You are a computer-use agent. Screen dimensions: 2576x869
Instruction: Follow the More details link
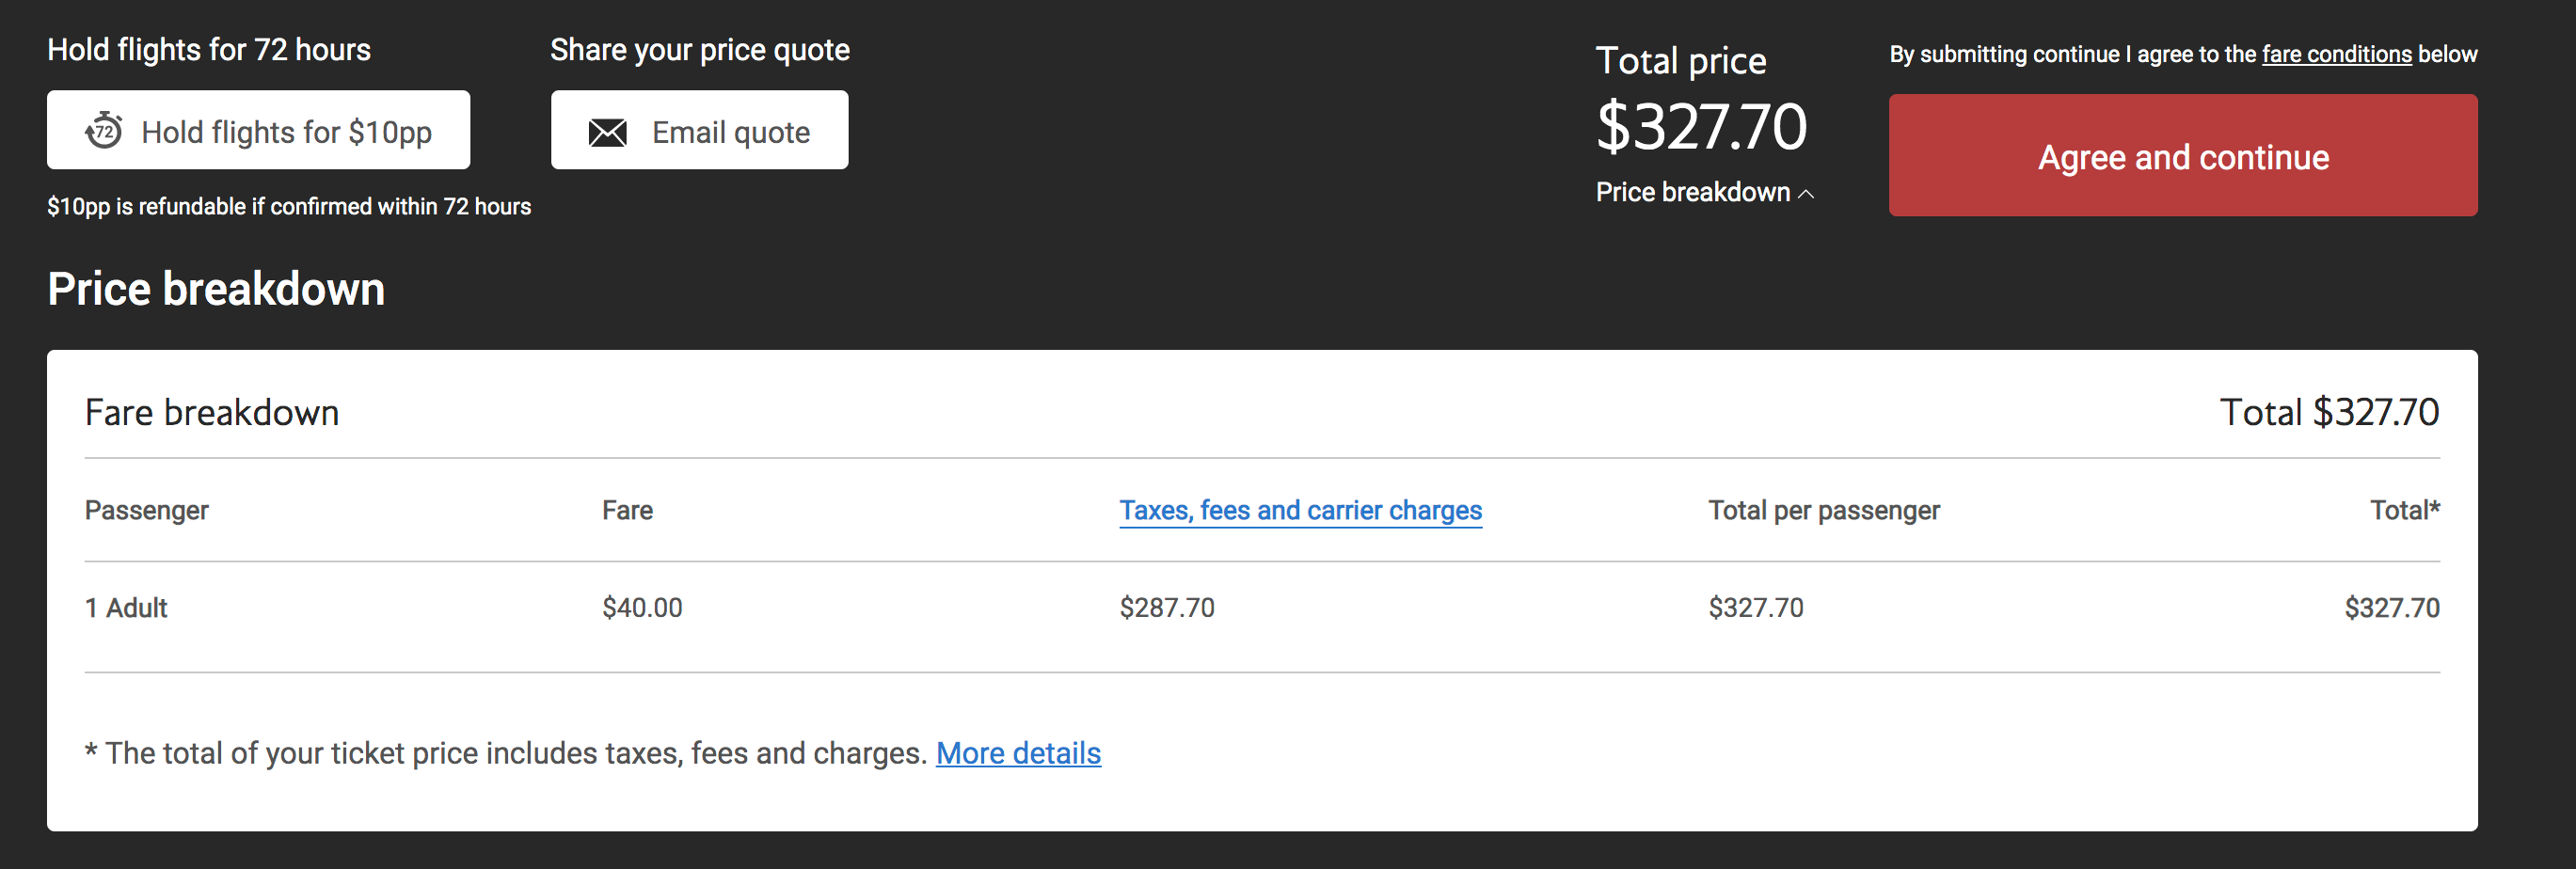(1018, 753)
